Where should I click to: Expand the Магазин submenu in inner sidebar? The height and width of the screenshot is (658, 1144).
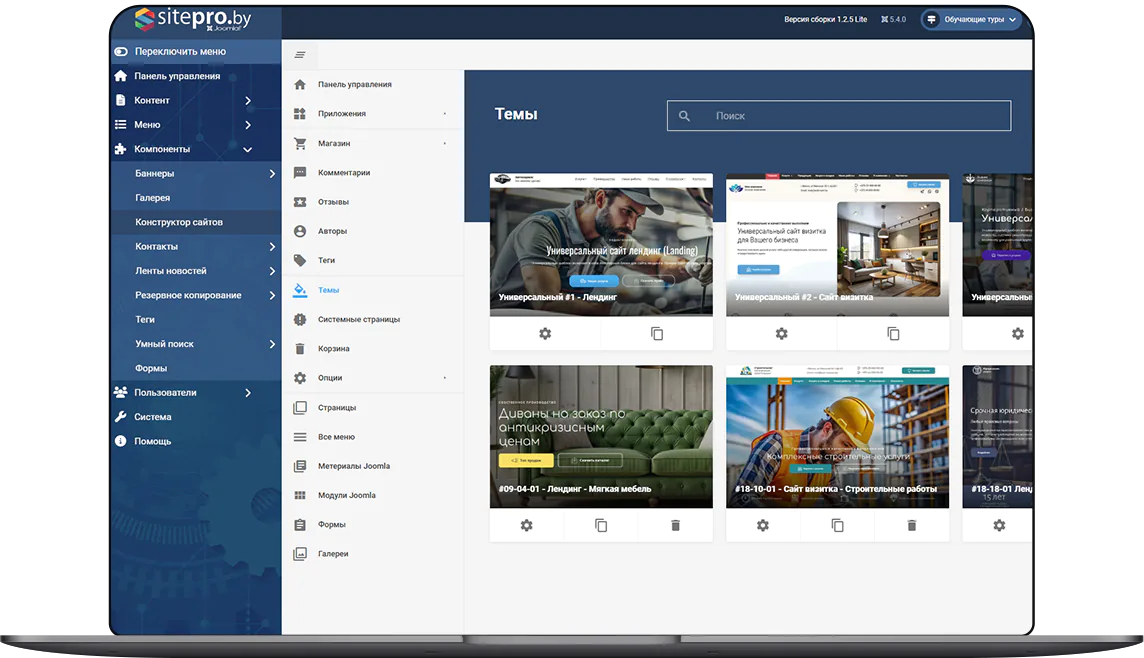445,144
